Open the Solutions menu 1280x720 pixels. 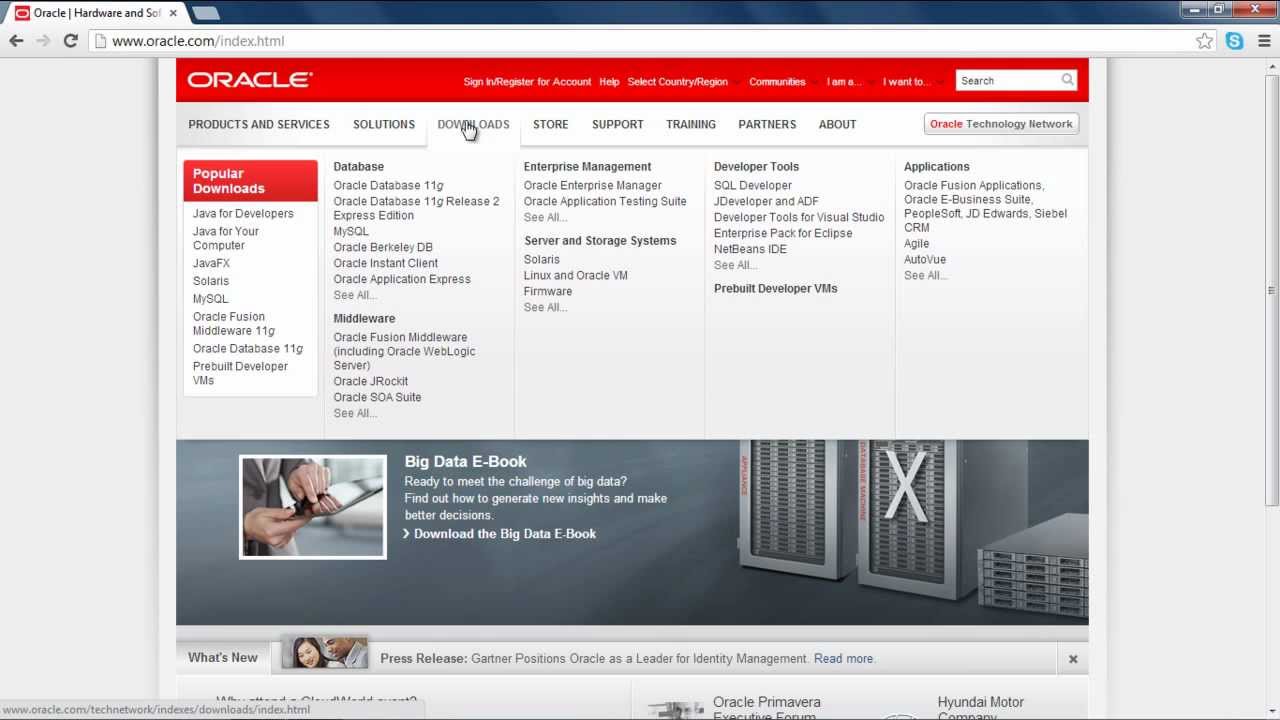384,124
